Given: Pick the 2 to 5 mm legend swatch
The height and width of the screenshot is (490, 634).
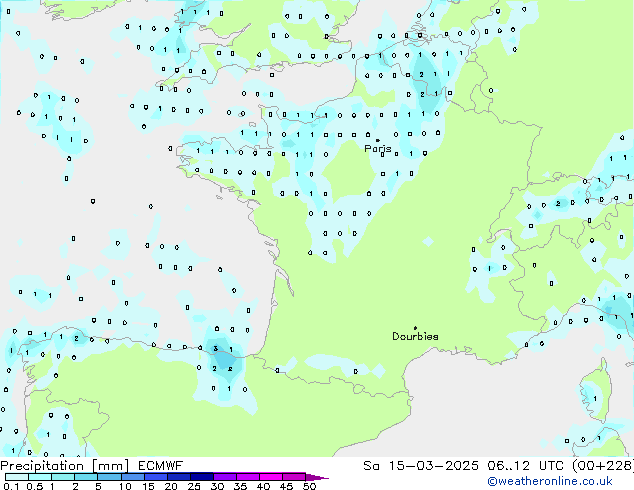Looking at the screenshot, I should 86,477.
